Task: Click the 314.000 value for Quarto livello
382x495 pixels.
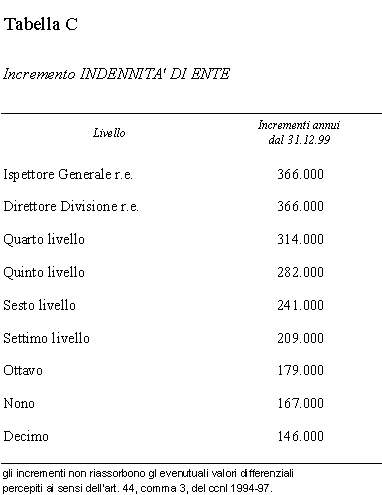Action: pyautogui.click(x=300, y=239)
